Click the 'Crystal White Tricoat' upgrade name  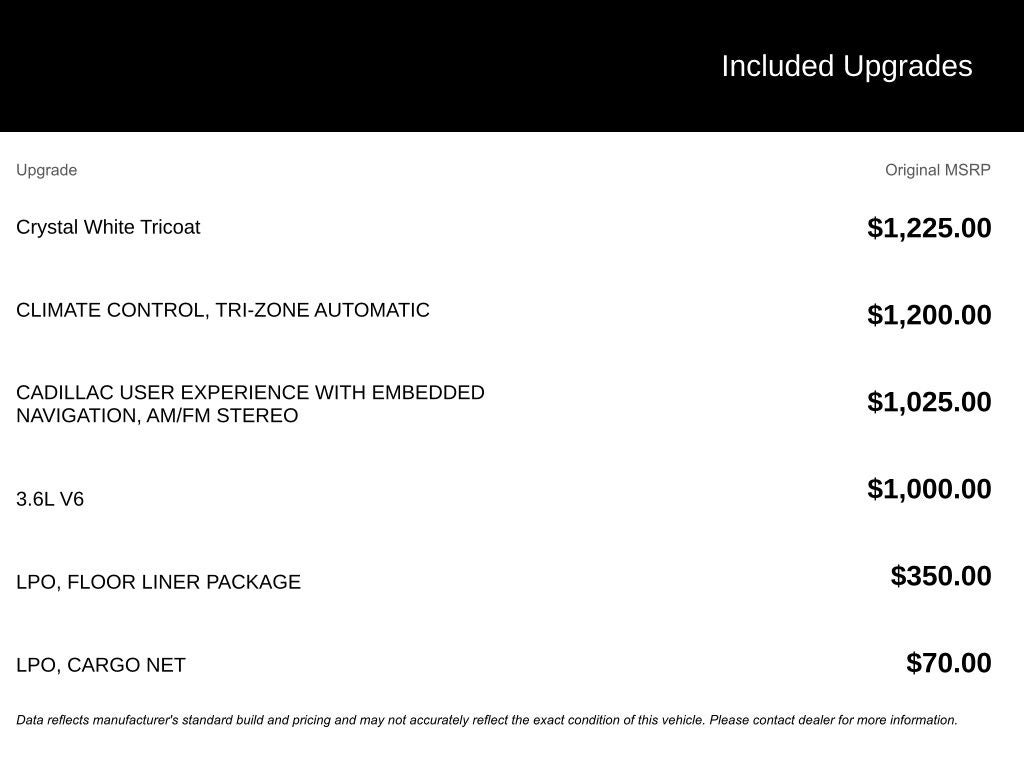[108, 227]
